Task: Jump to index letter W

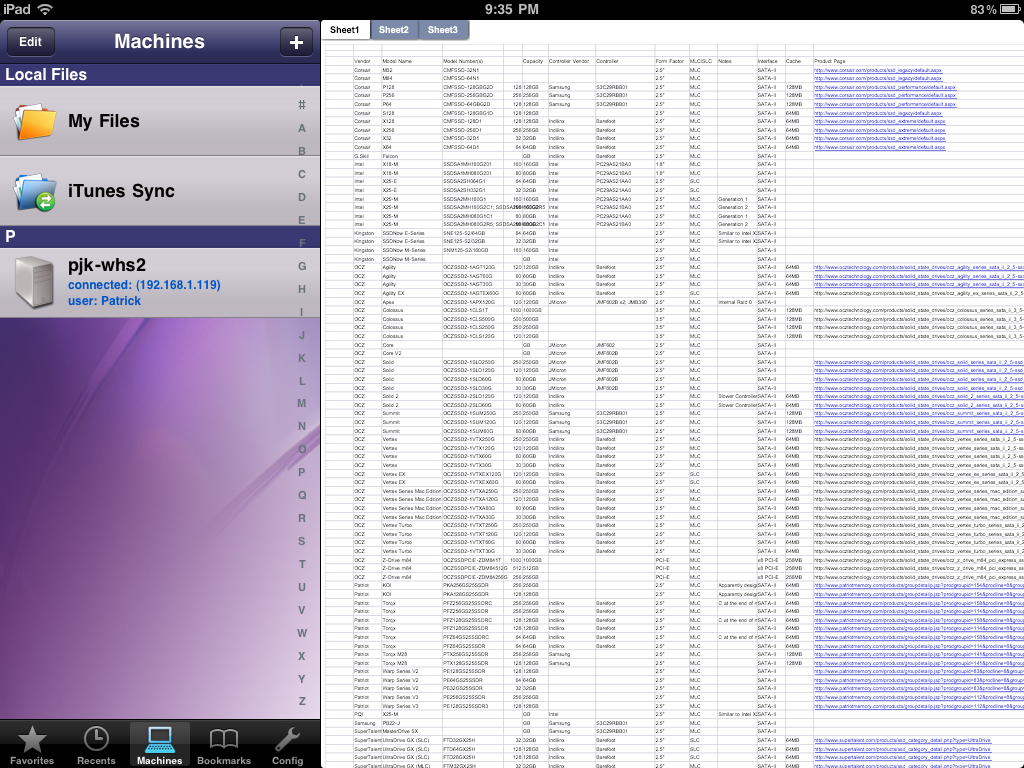Action: tap(302, 633)
